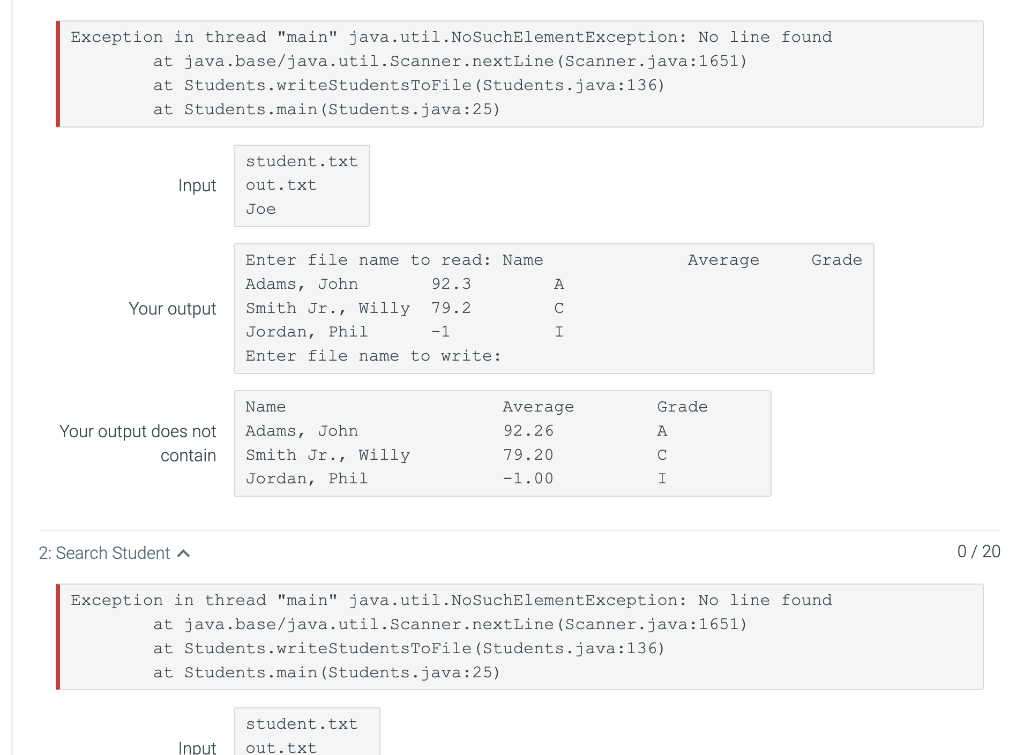Click the Enter file name to write prompt
The height and width of the screenshot is (755, 1024).
pos(370,356)
